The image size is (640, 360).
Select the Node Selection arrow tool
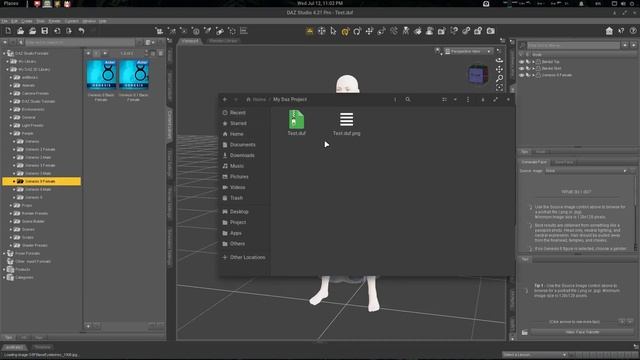(x=333, y=31)
